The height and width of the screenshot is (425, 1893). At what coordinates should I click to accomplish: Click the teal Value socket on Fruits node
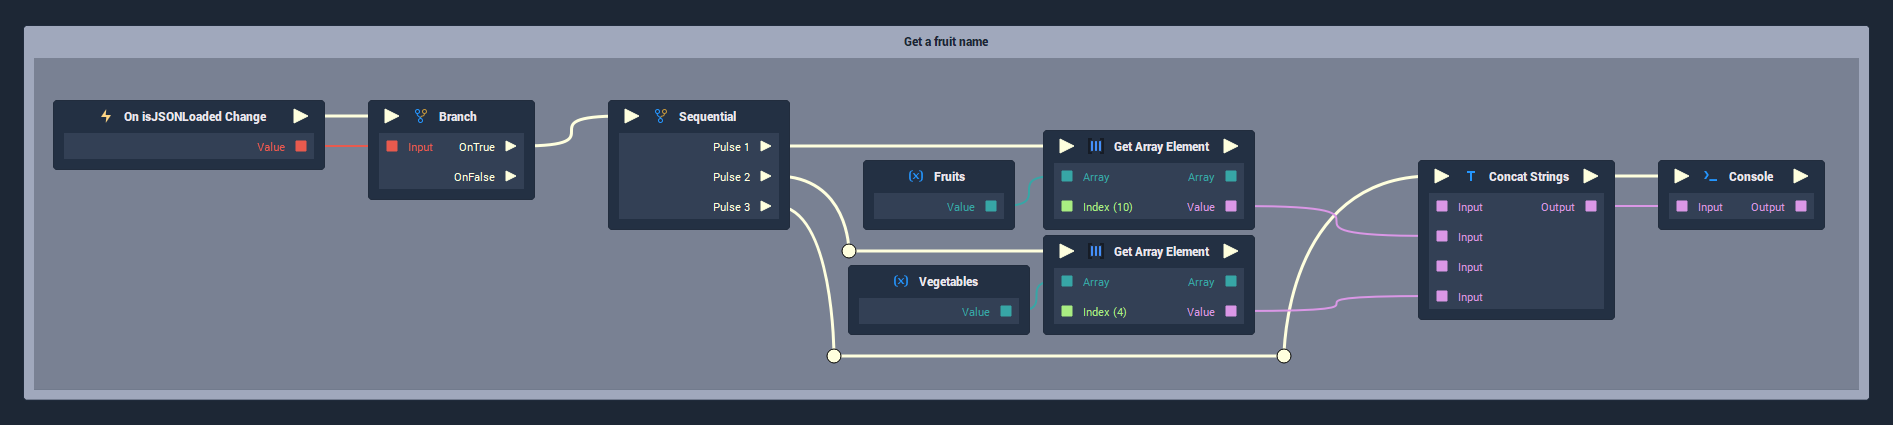(991, 206)
